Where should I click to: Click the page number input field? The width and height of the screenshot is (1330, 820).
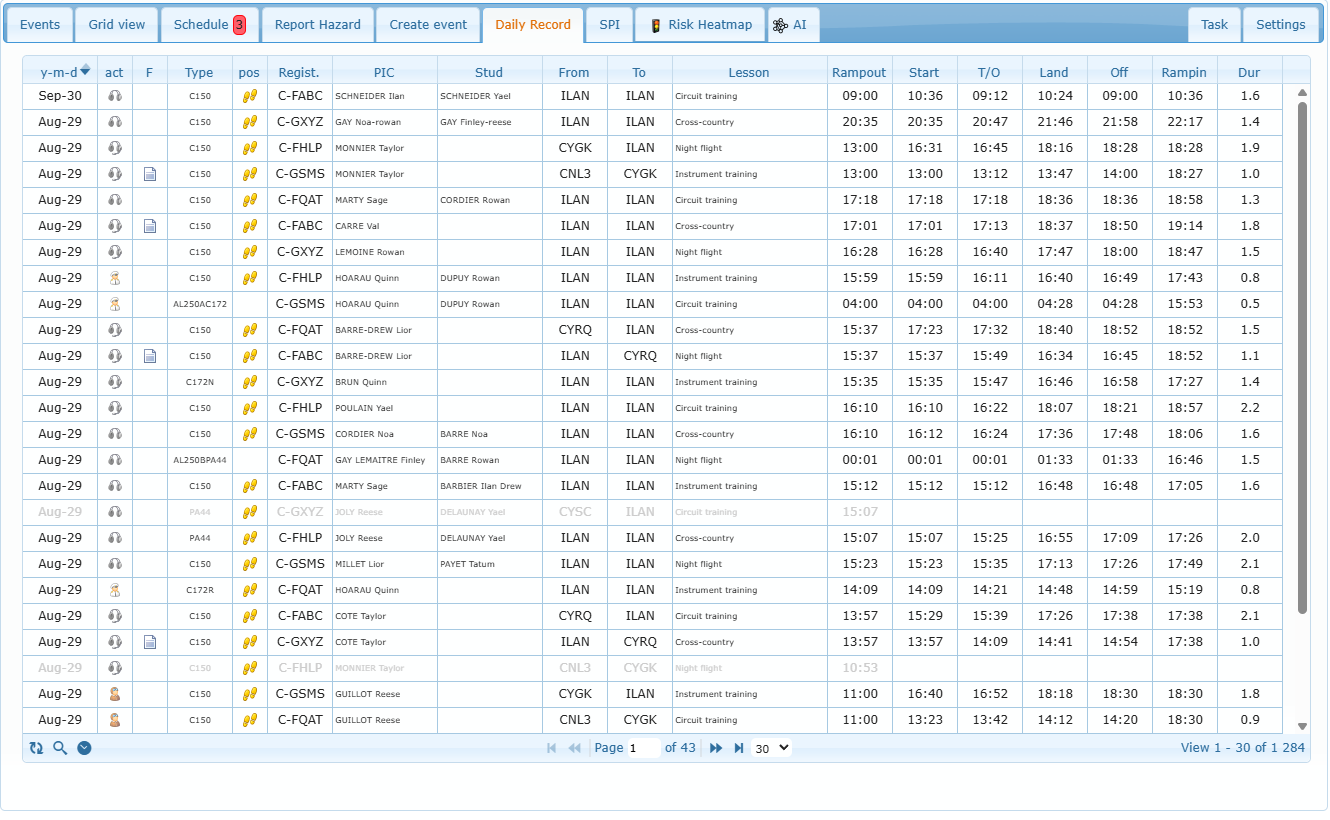[643, 748]
